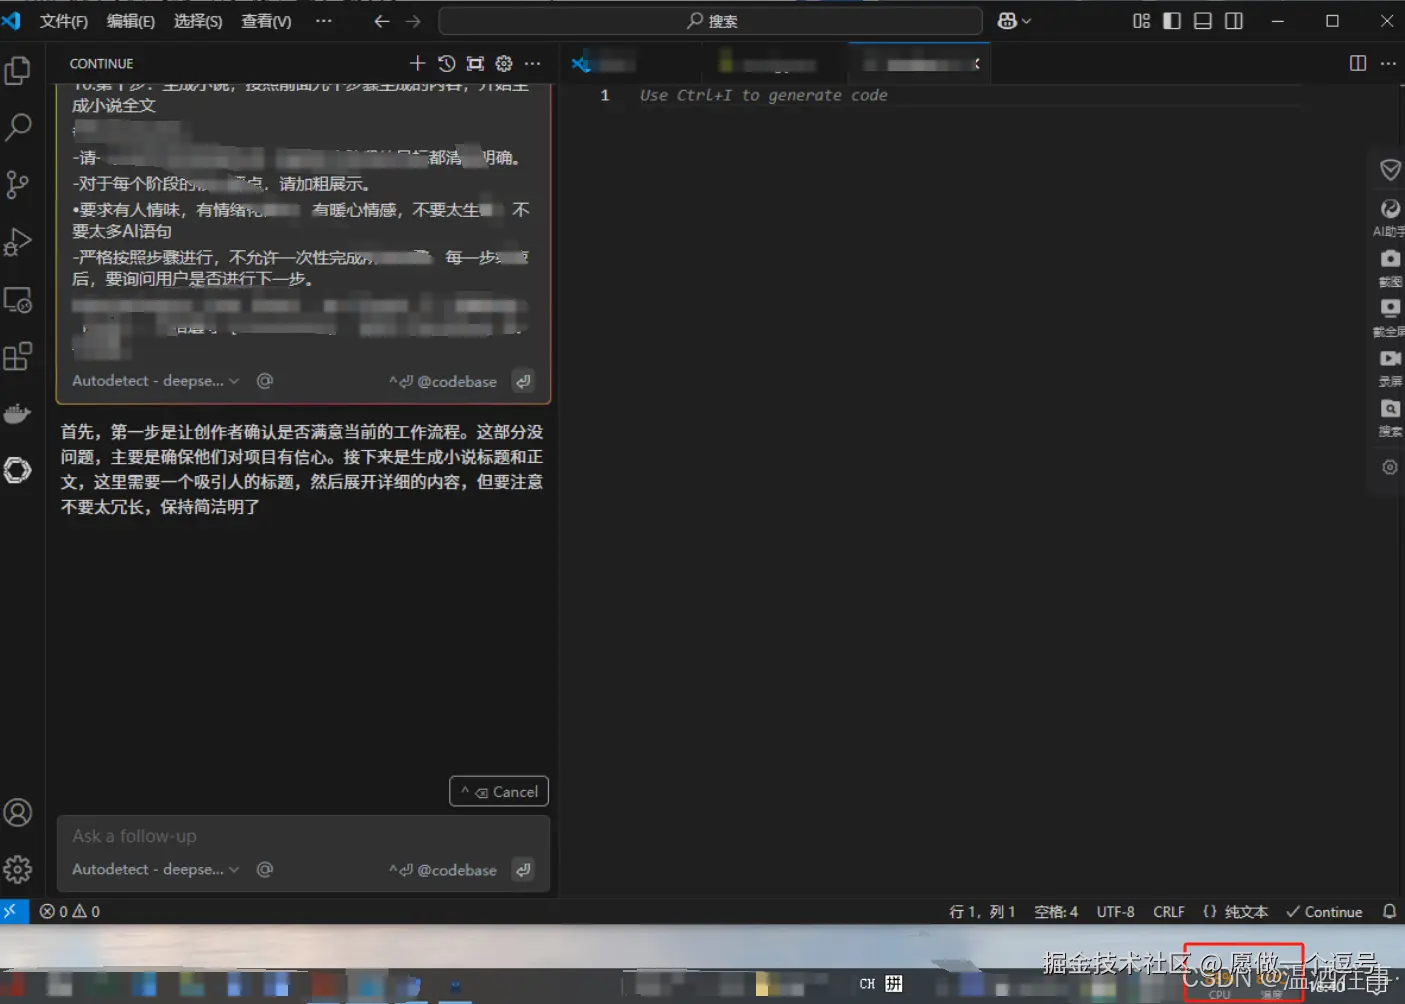Click 搜索 icon on the floating toolbar
The height and width of the screenshot is (1004, 1405).
(x=1390, y=417)
